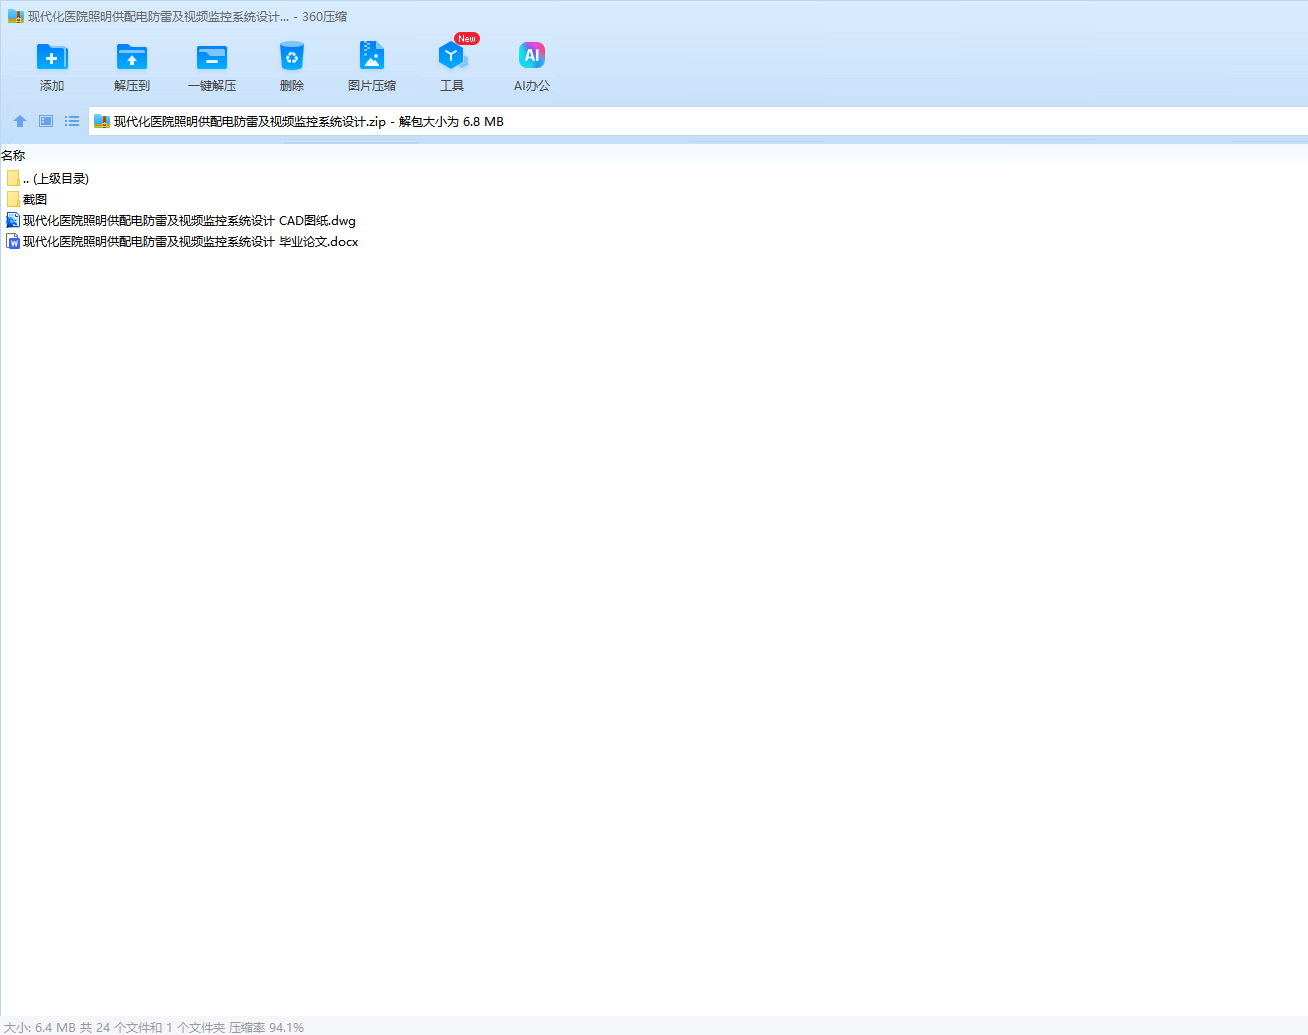Open the 图片压缩 image compression tool
Screen dimensions: 1308x1035
pos(372,58)
